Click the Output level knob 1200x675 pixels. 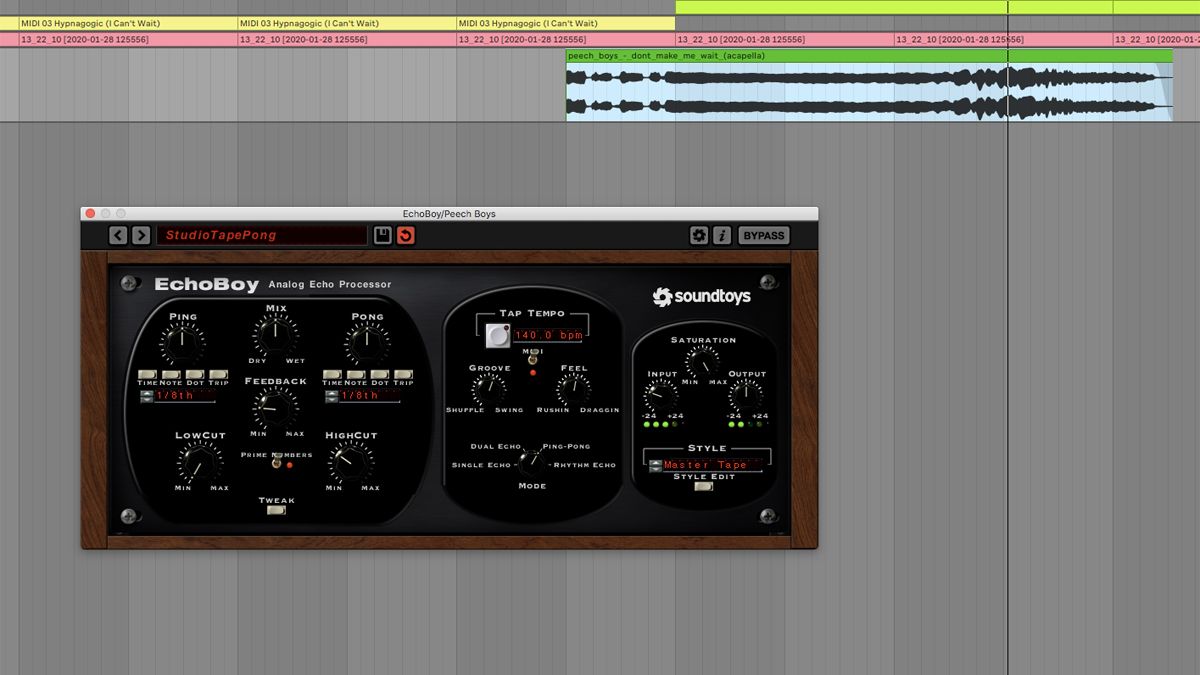click(746, 396)
